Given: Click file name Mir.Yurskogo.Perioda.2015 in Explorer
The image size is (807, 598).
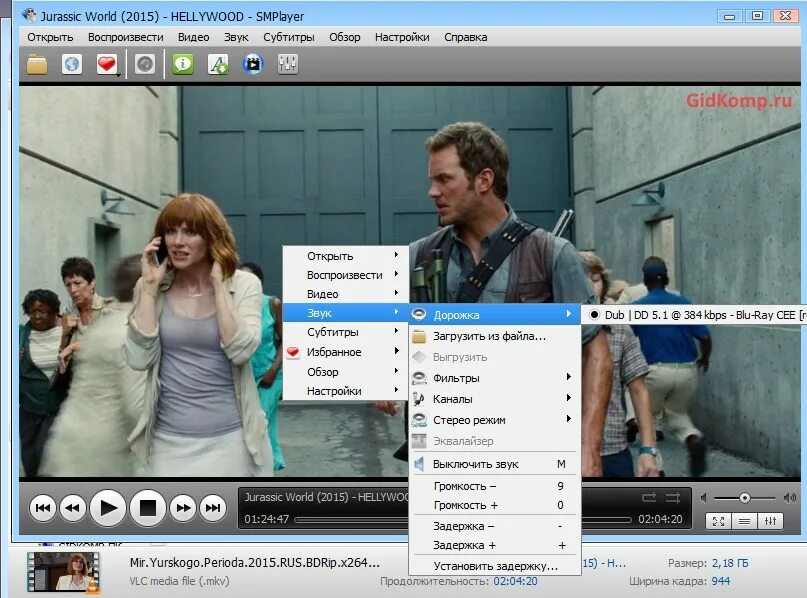Looking at the screenshot, I should click(255, 562).
